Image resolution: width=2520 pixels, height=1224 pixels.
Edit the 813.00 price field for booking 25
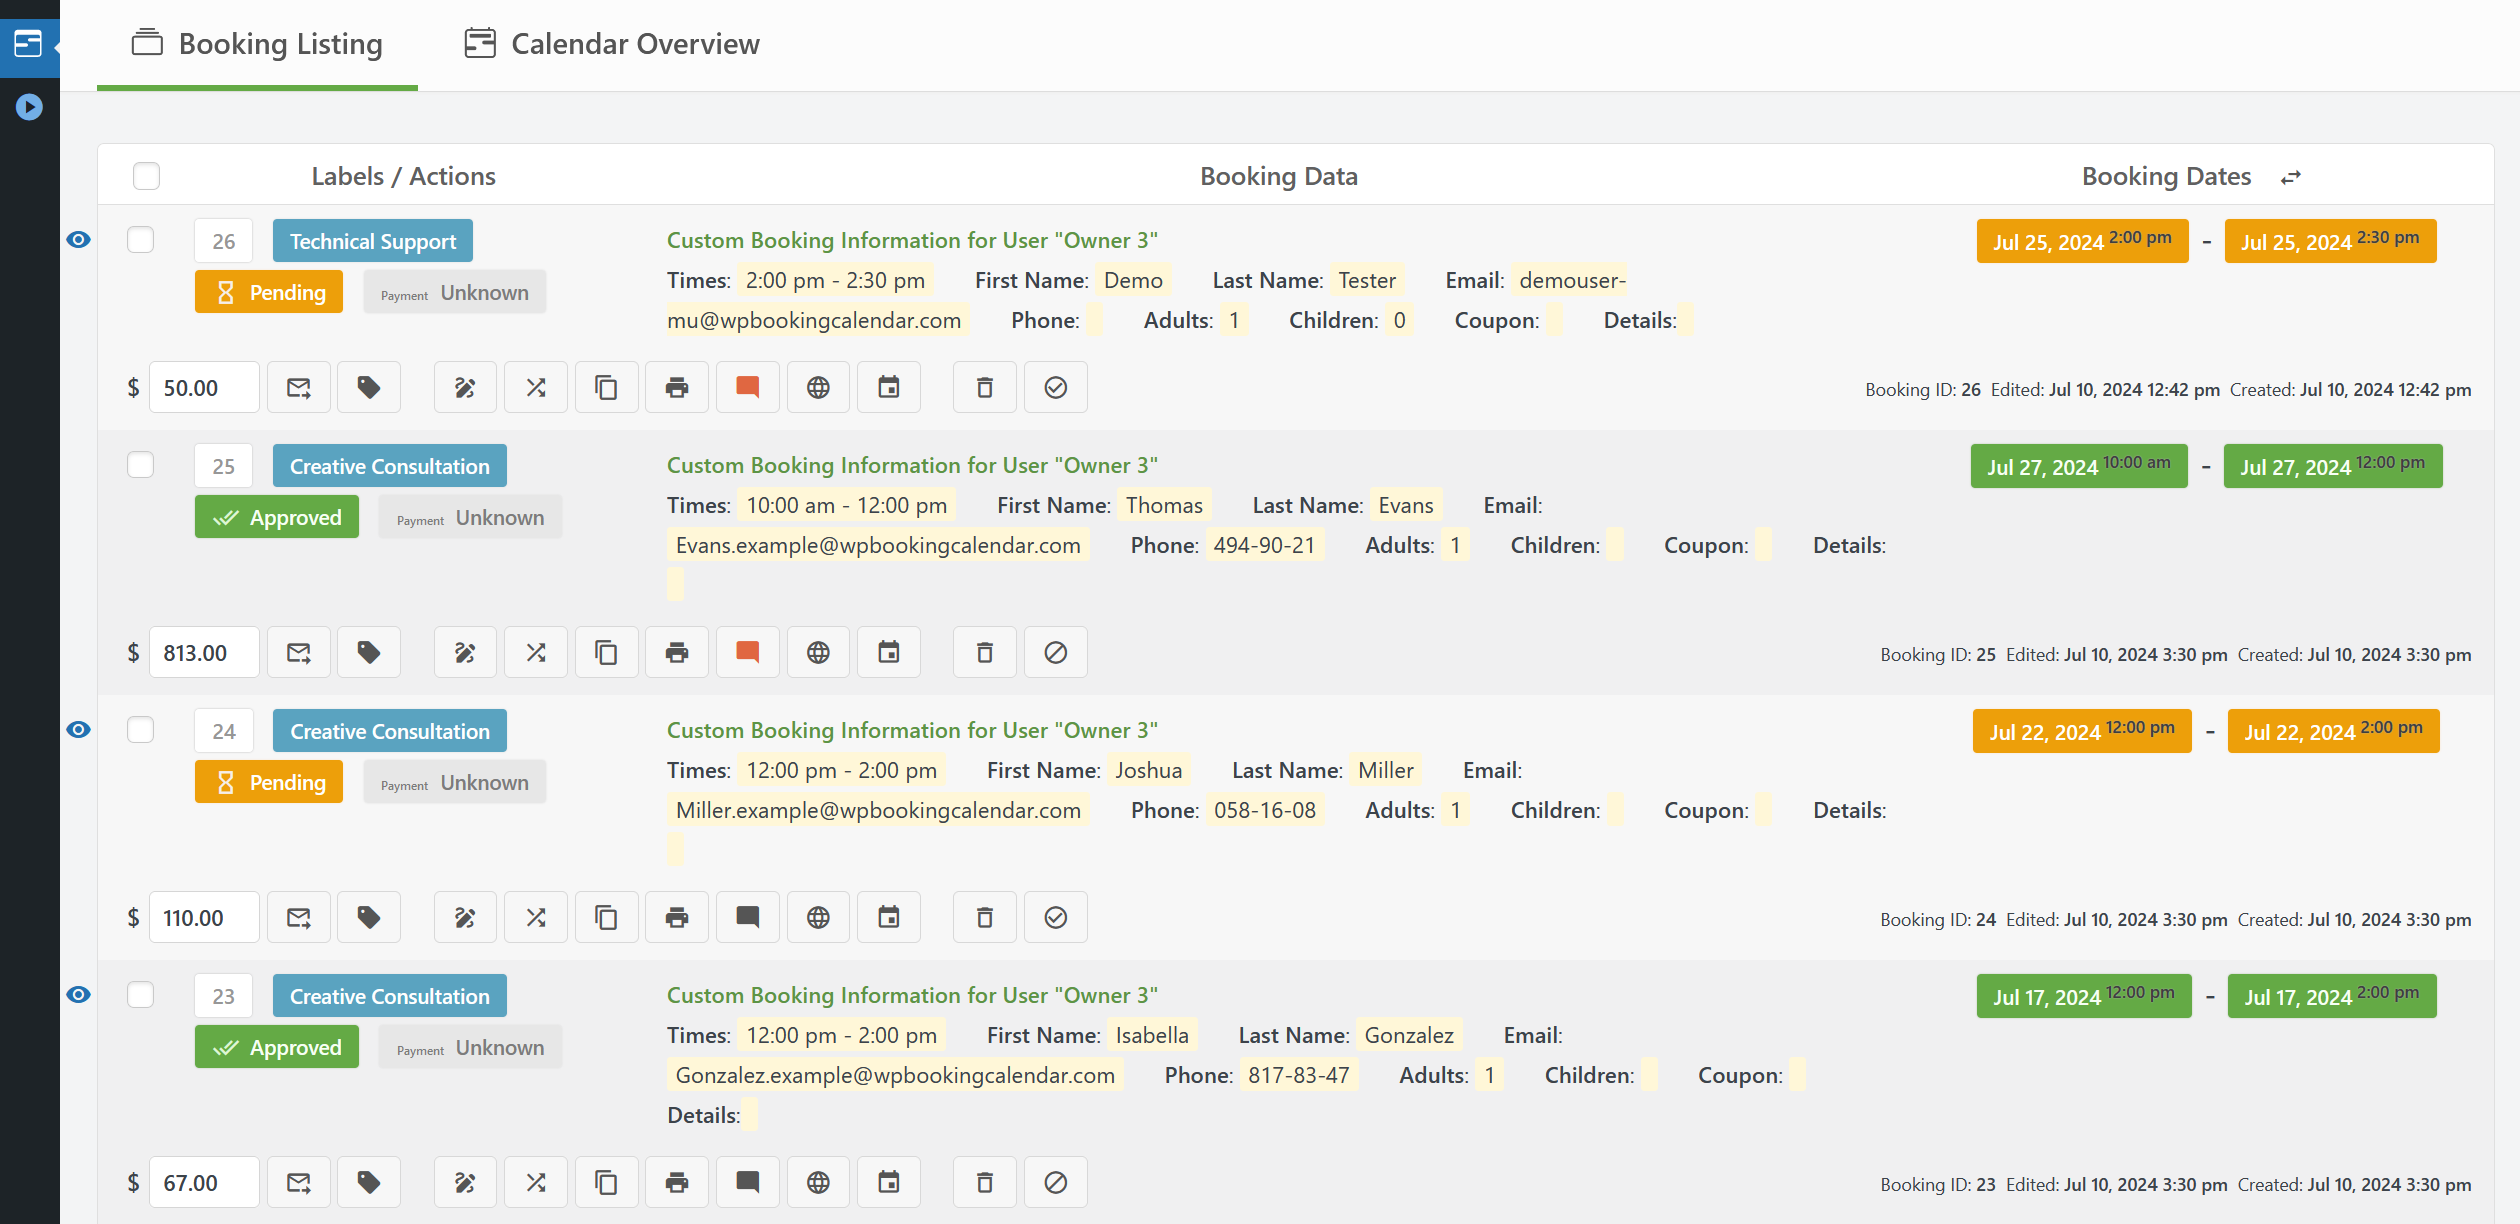tap(203, 651)
